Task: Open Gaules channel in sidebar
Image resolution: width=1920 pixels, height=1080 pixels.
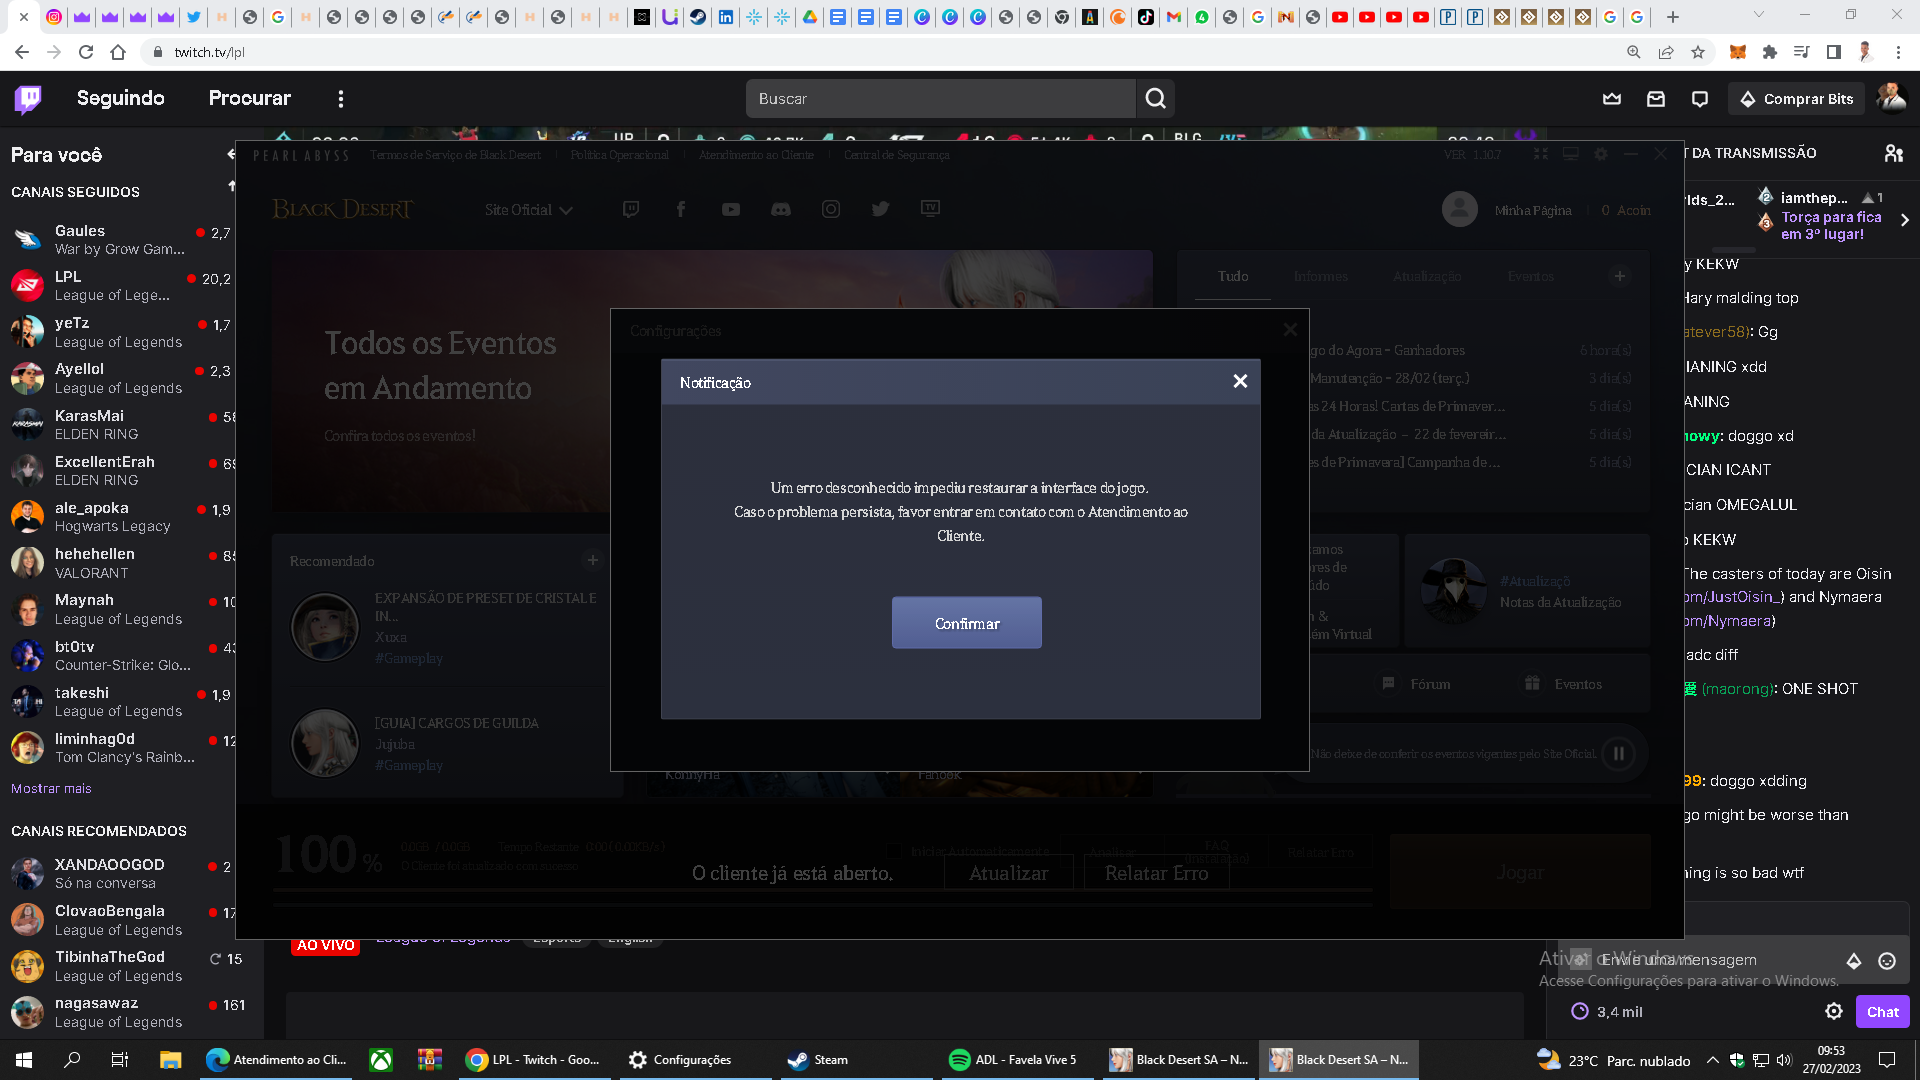Action: tap(120, 239)
